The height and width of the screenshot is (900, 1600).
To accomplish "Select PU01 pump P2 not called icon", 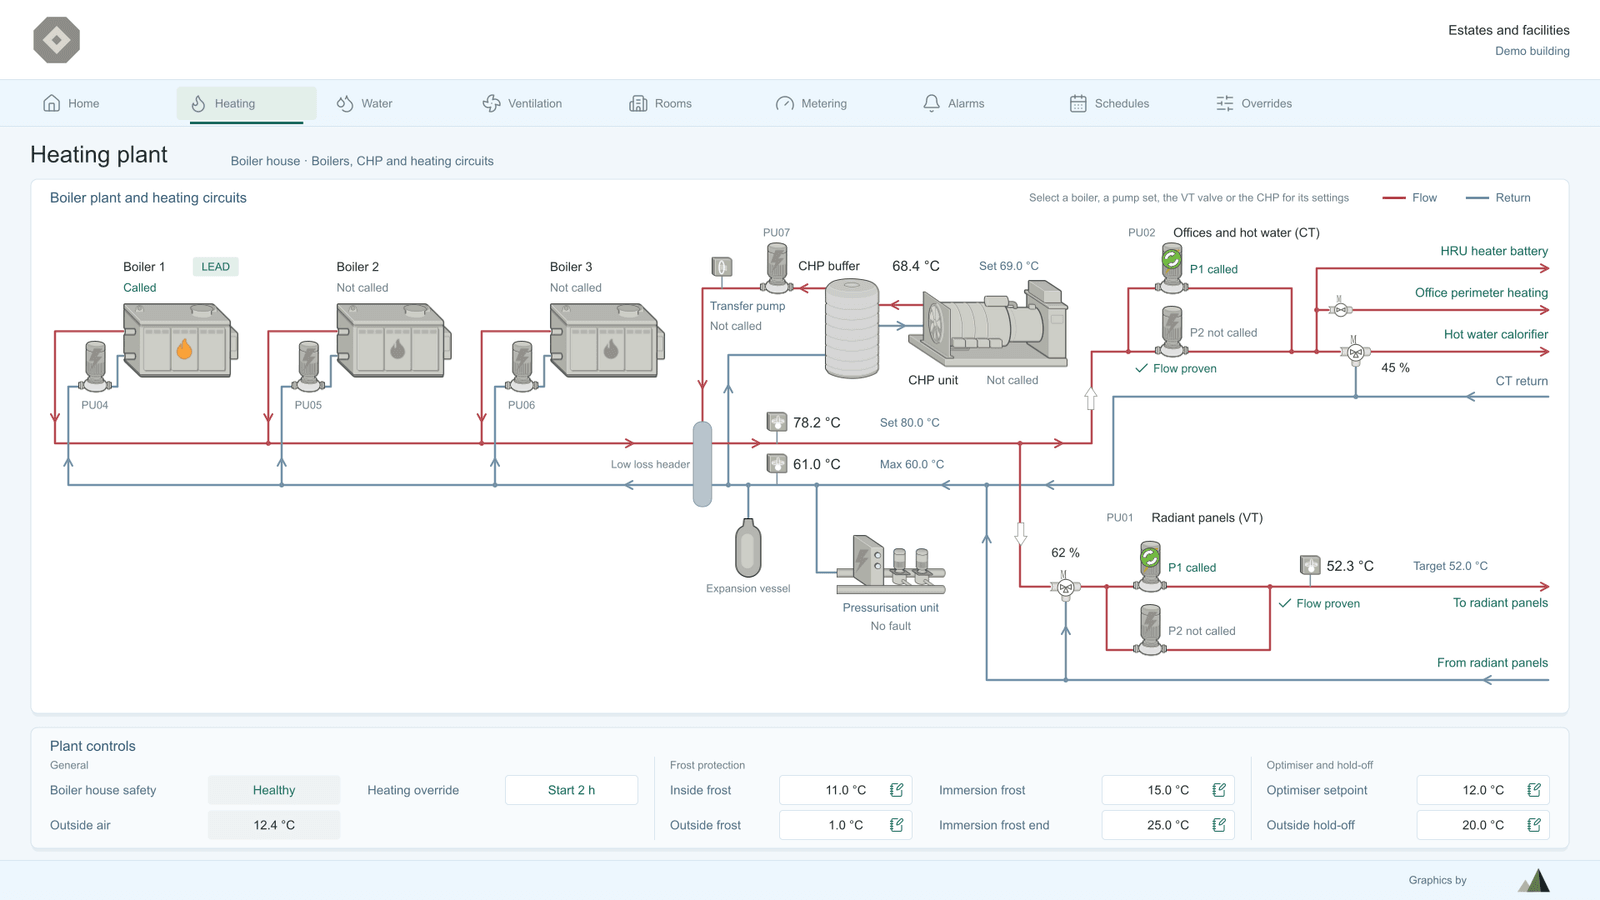I will 1150,630.
